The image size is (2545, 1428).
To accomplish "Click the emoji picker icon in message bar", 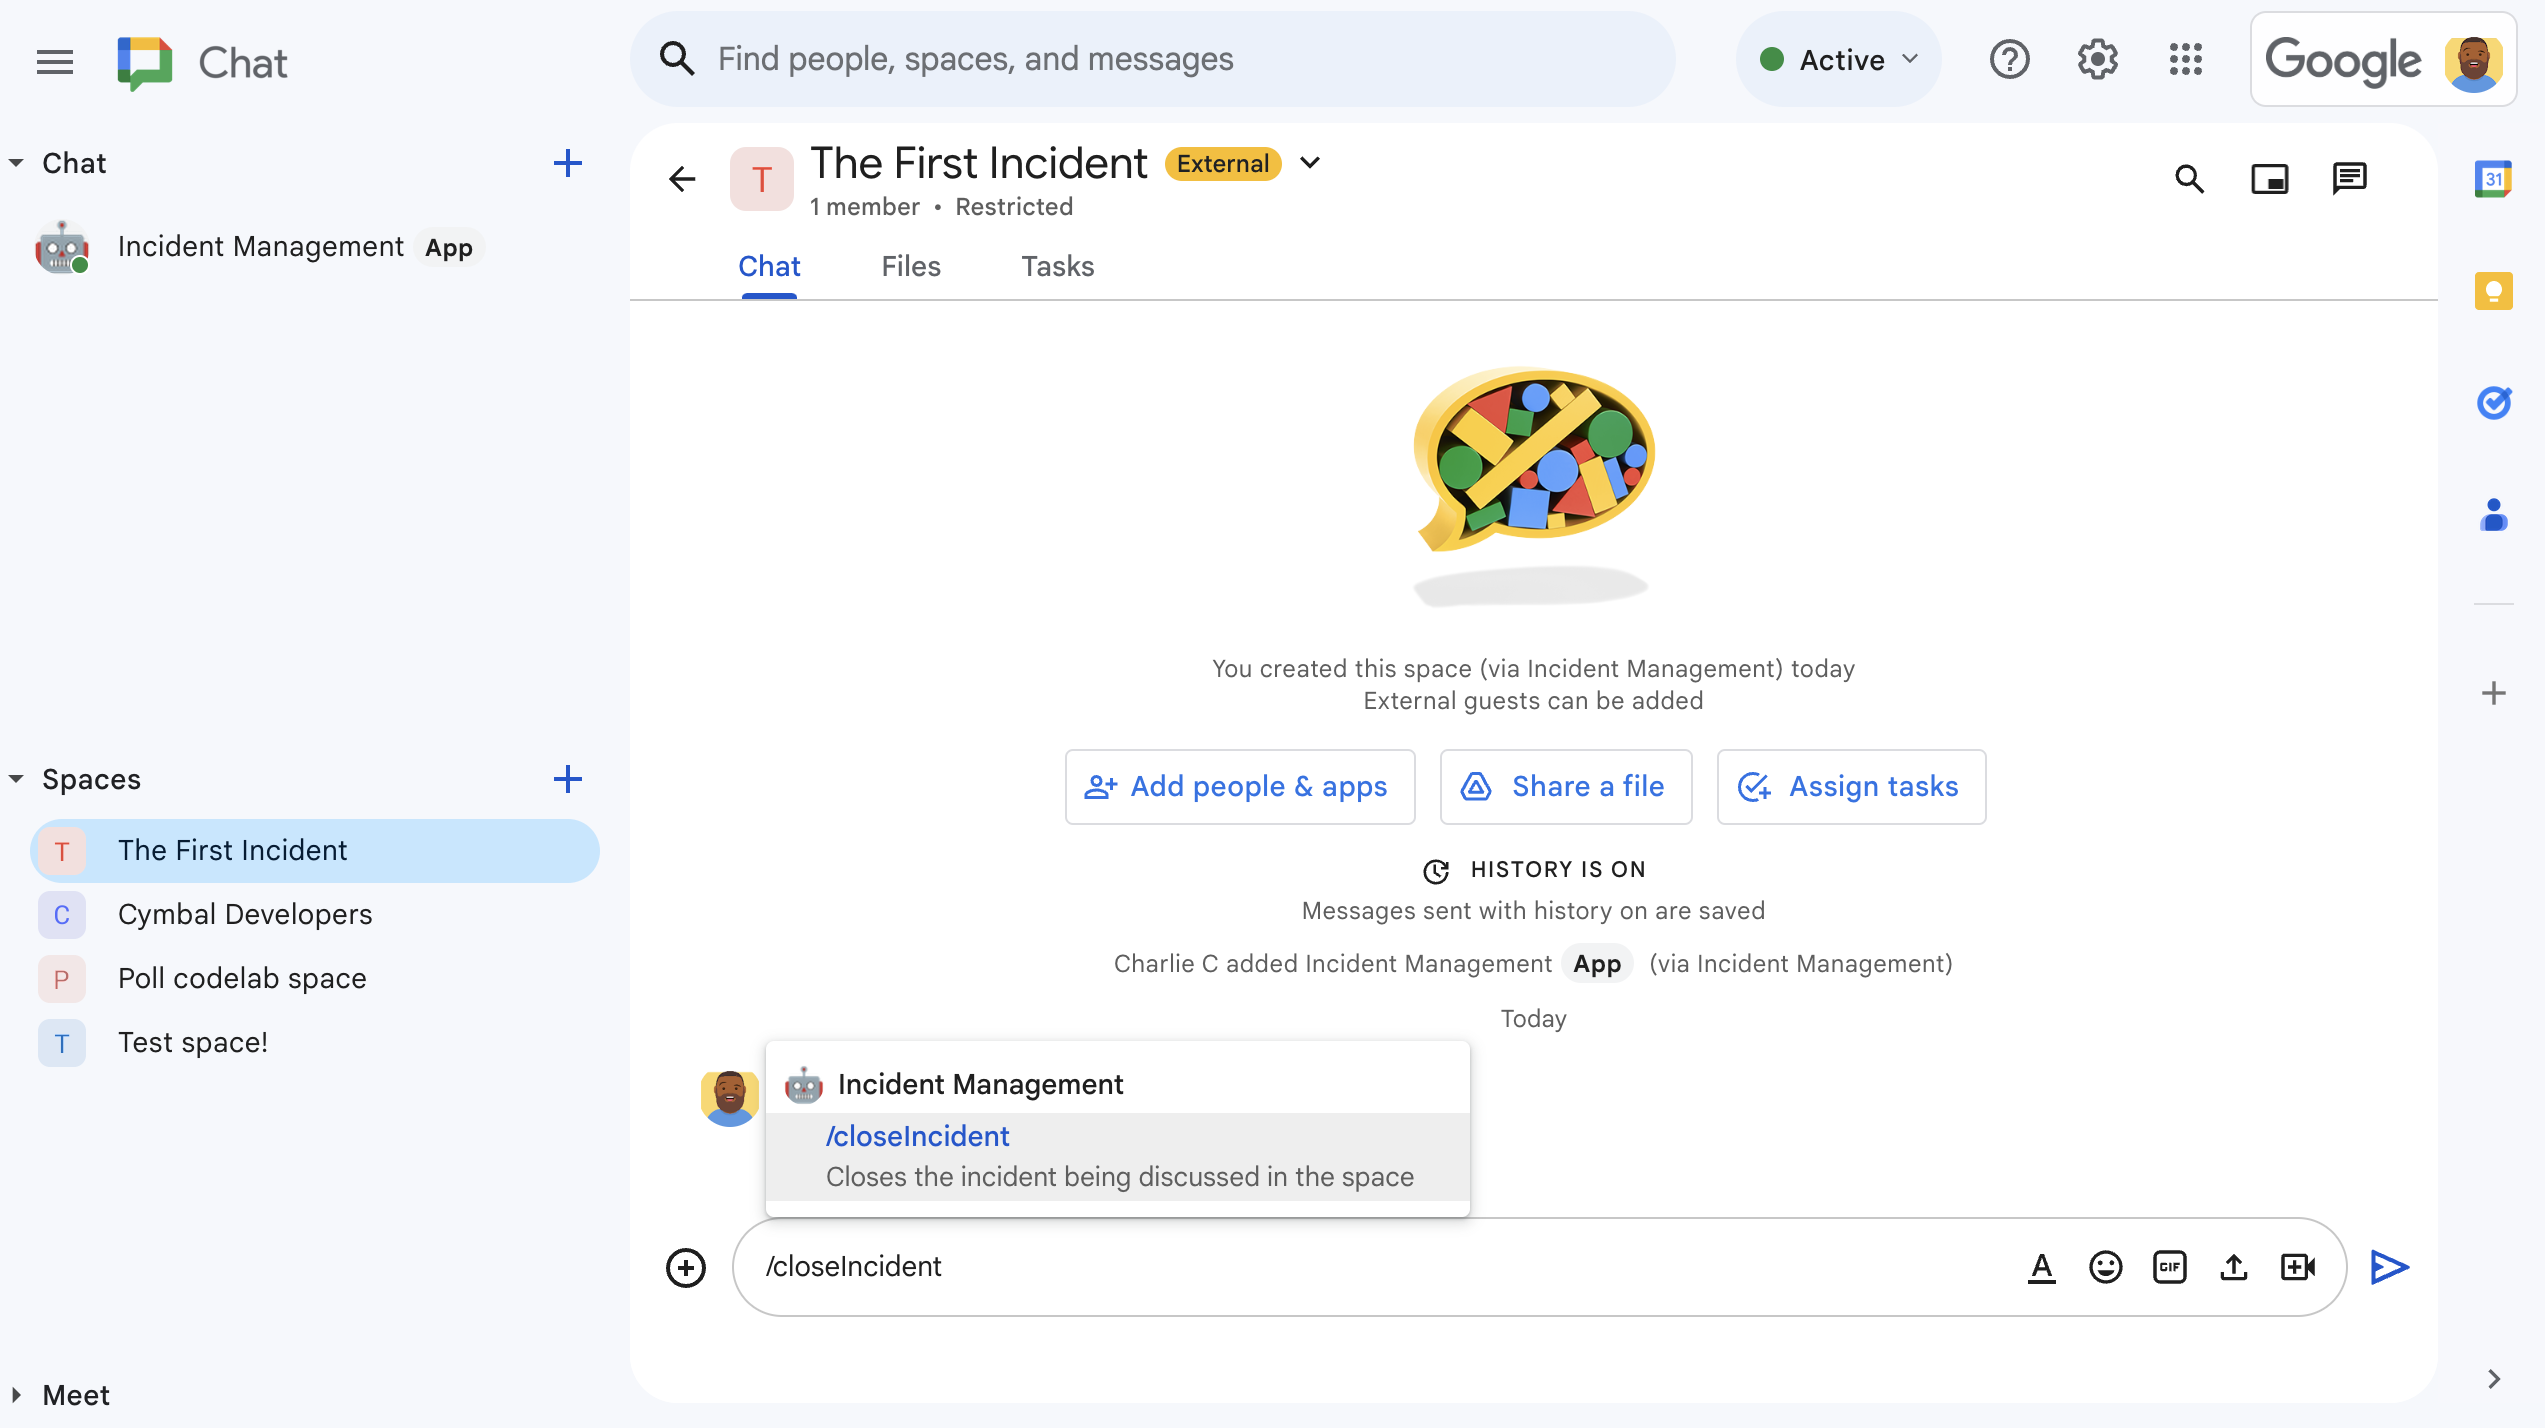I will tap(2106, 1267).
